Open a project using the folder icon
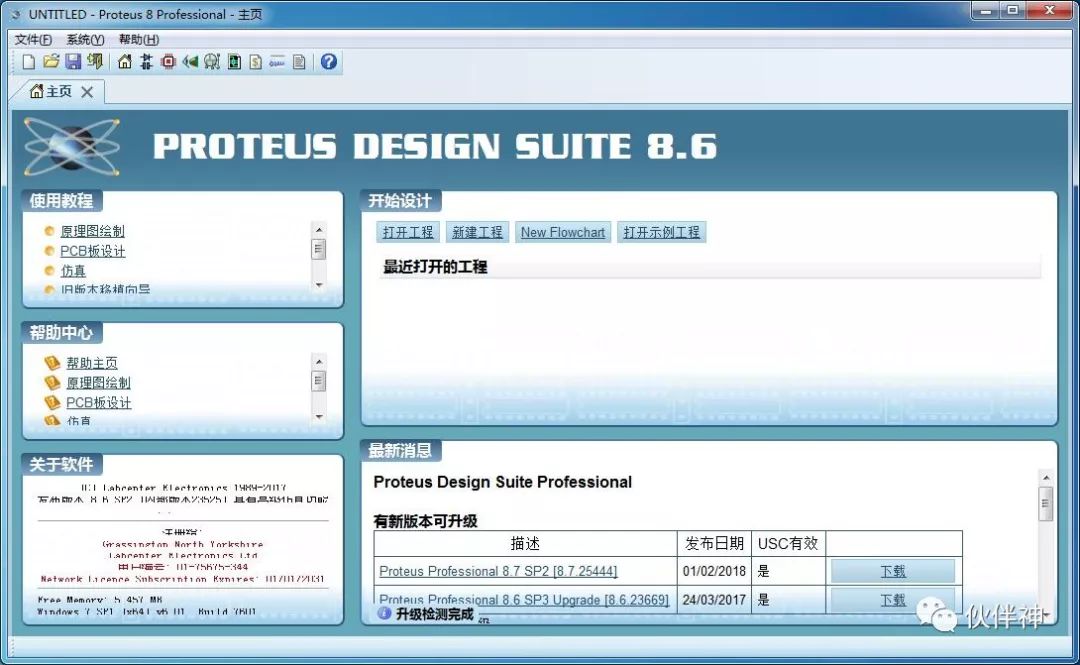The height and width of the screenshot is (665, 1080). 51,62
